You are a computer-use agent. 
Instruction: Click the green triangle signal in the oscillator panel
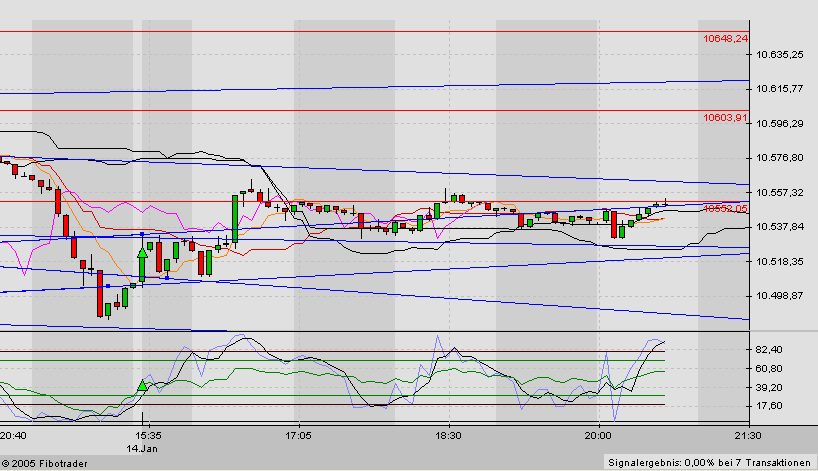(143, 385)
